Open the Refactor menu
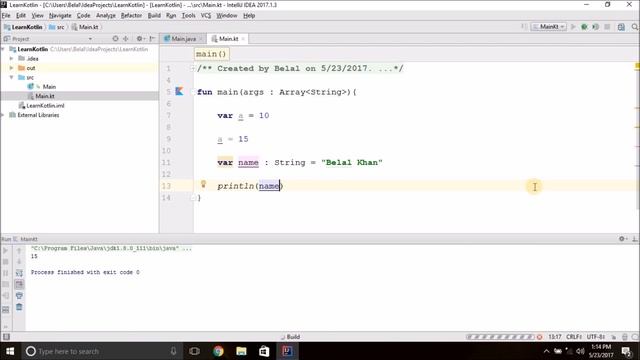640x360 pixels. tap(131, 16)
